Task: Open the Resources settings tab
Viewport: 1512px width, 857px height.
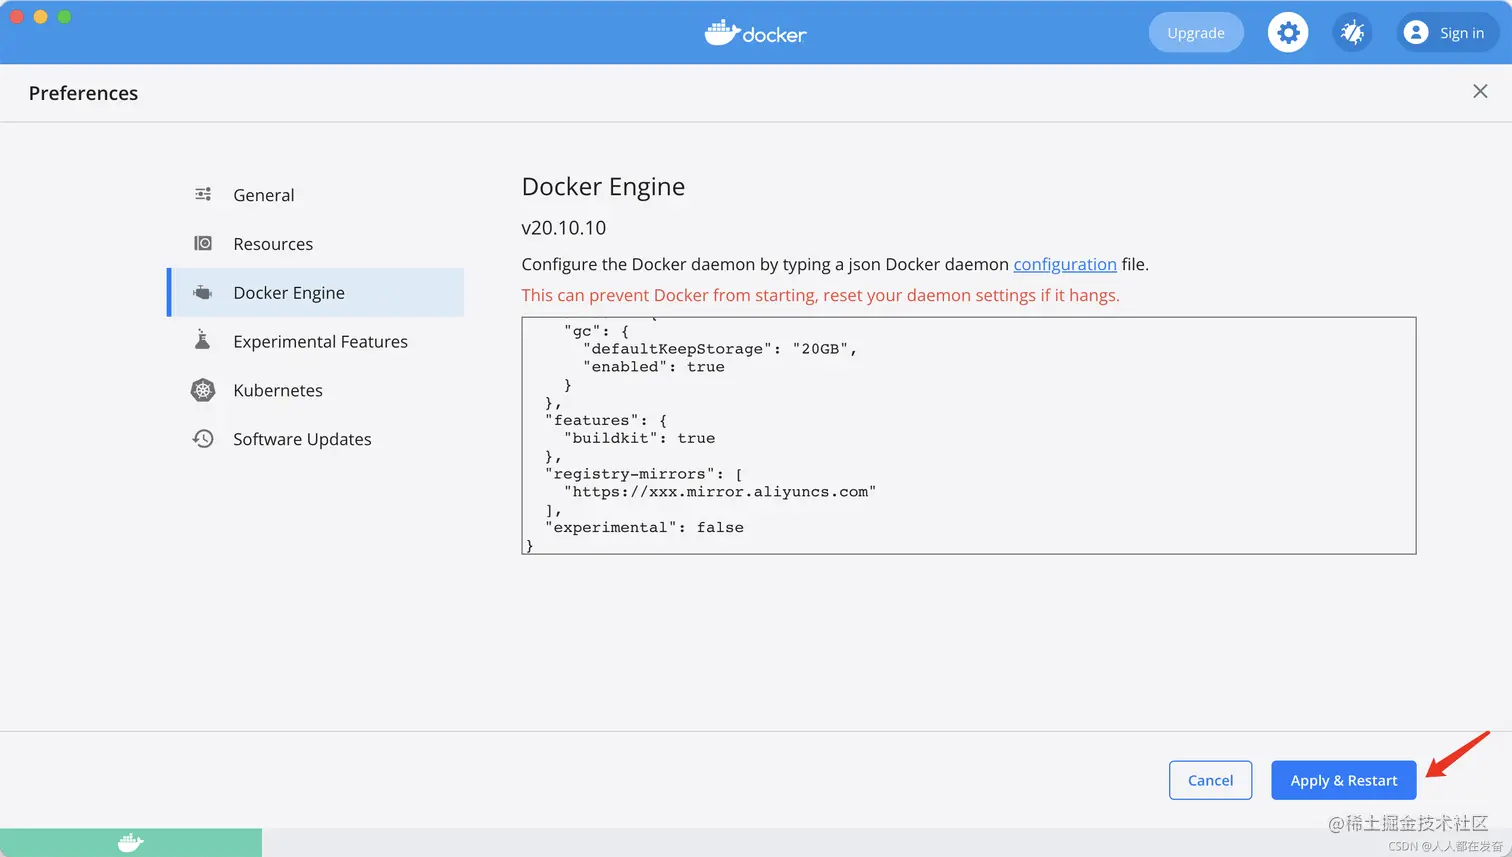Action: tap(316, 244)
